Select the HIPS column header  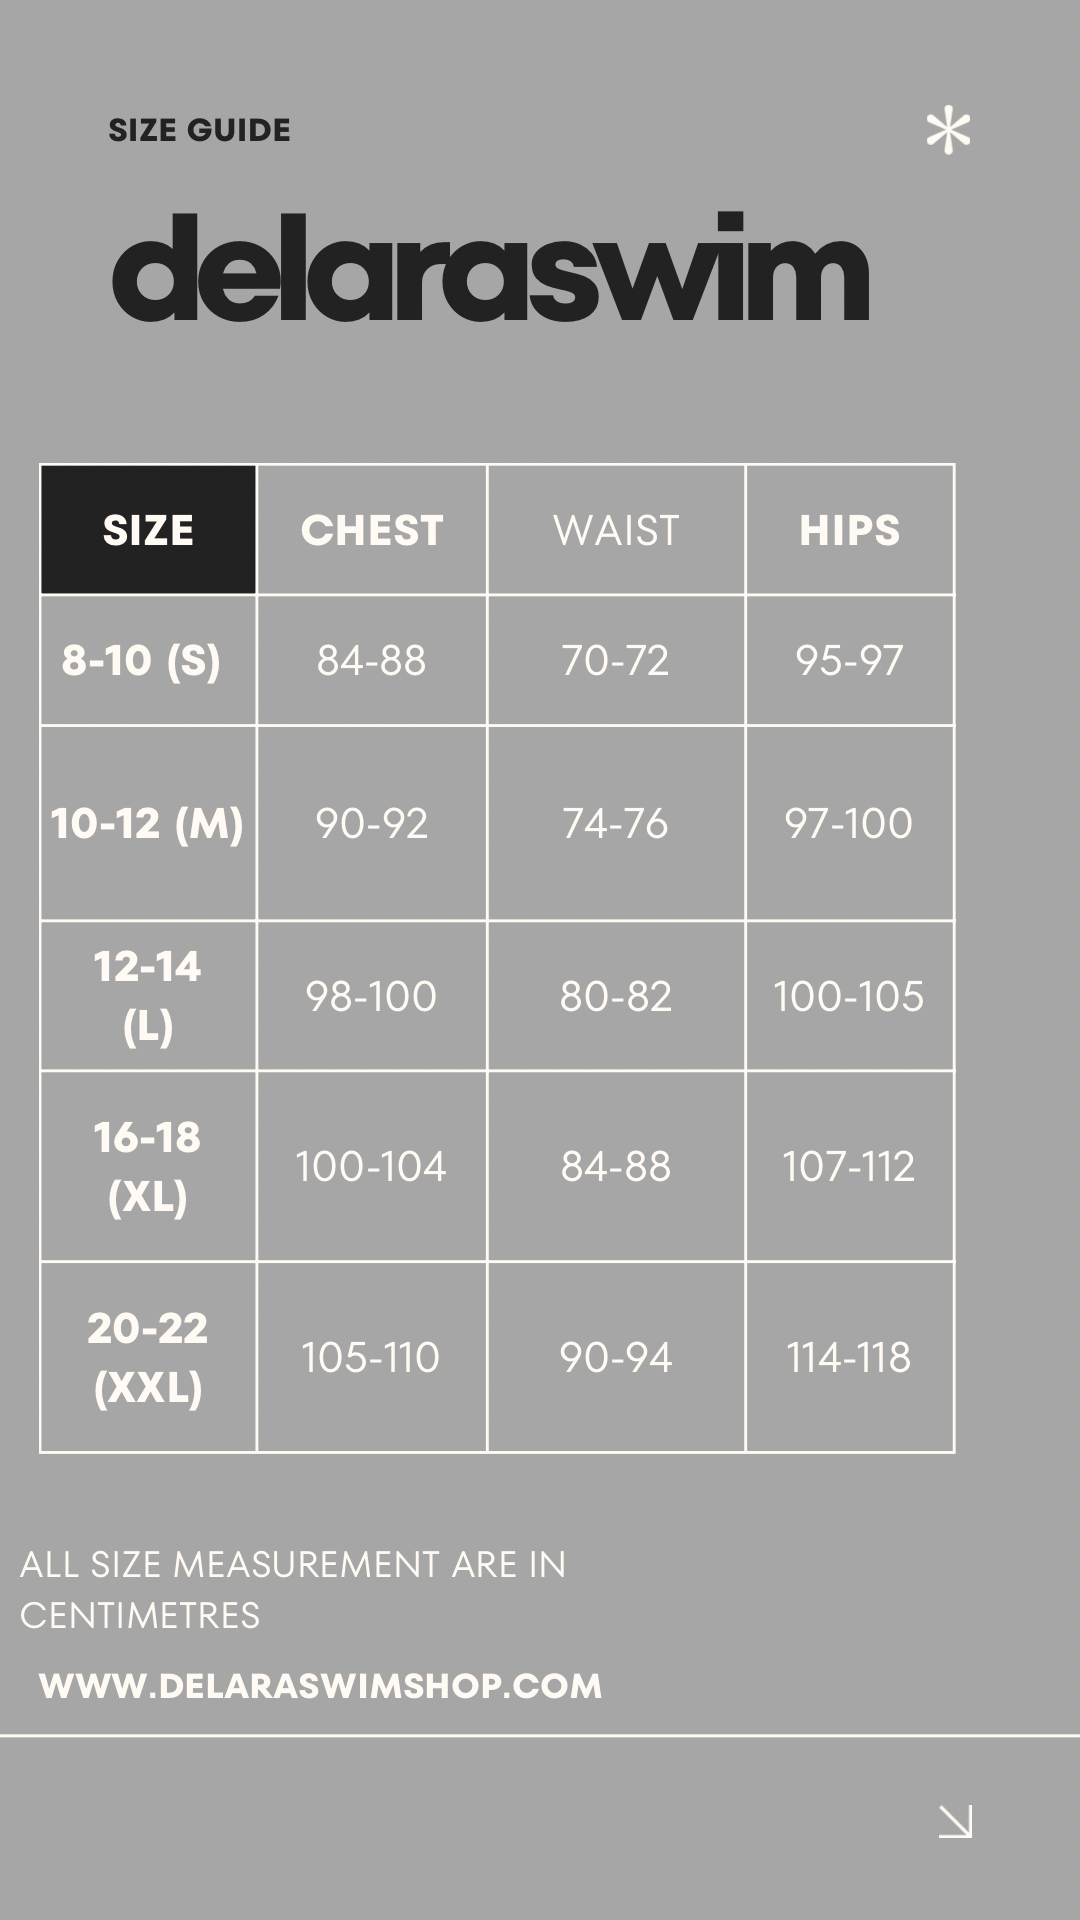point(849,530)
